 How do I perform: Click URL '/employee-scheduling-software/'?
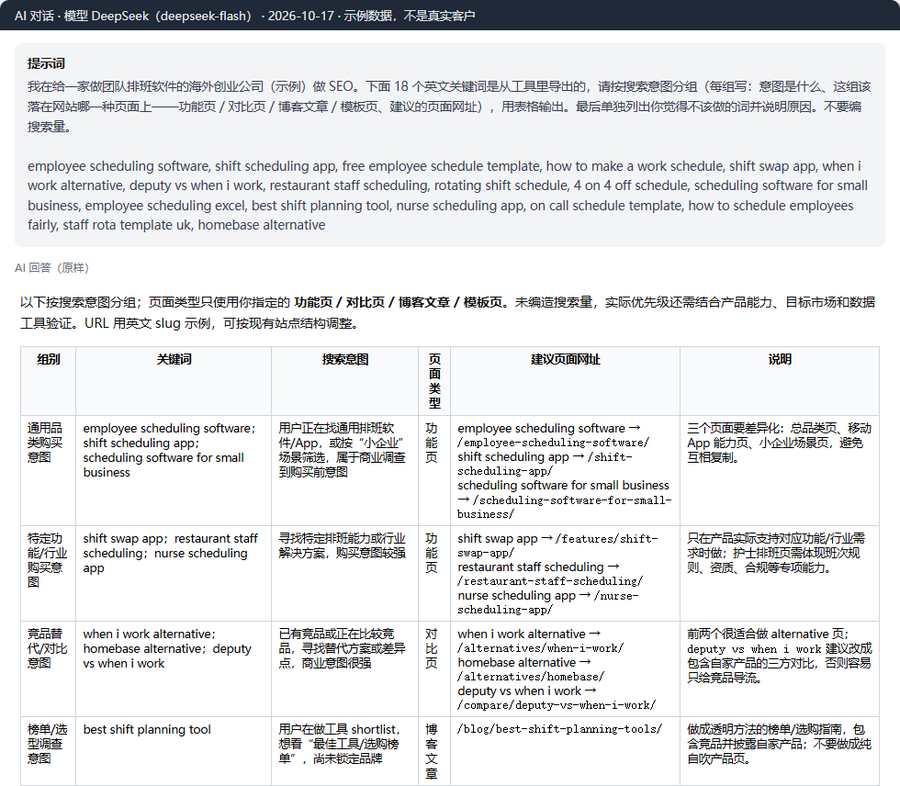point(553,443)
